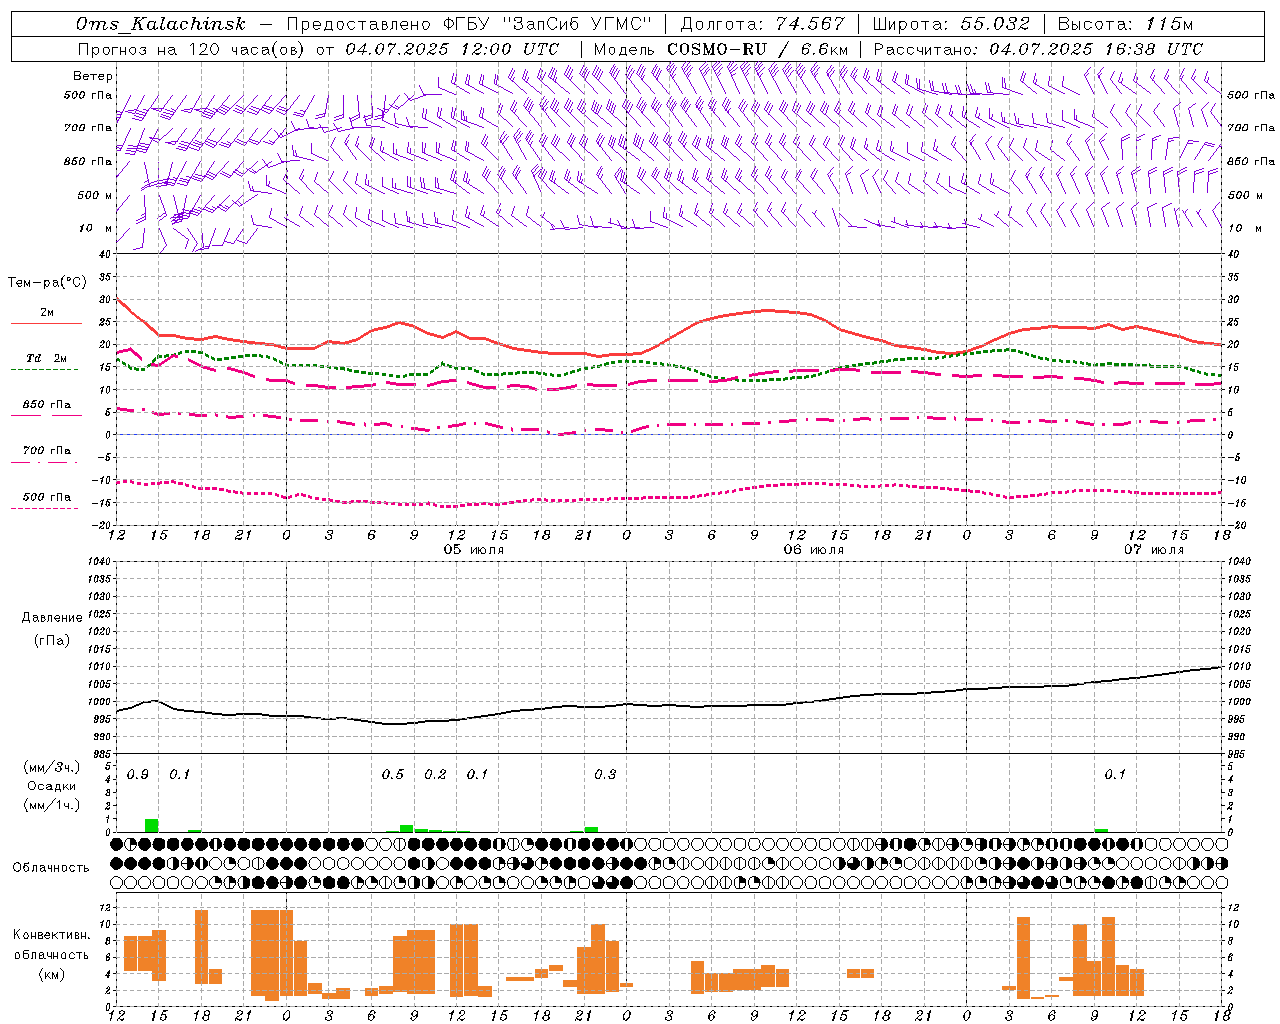Click the '2м' temperature legend entry
The image size is (1280, 1024).
(47, 312)
